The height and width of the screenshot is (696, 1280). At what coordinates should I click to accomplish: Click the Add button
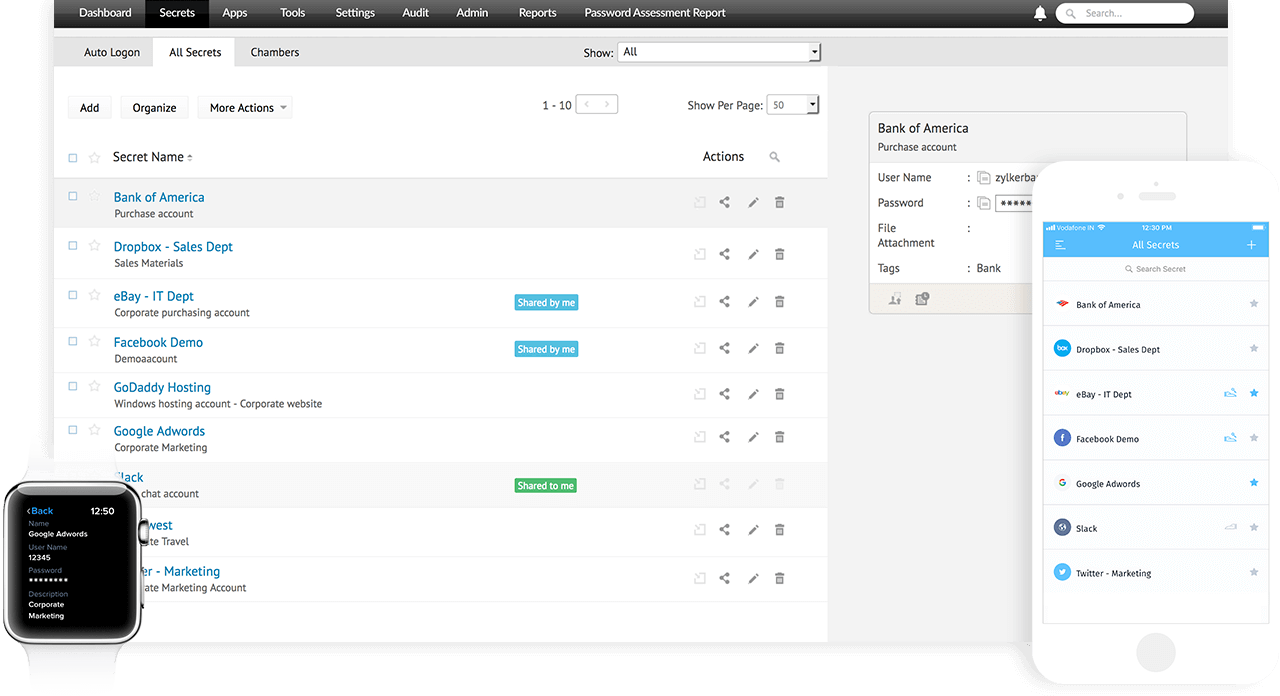[90, 108]
